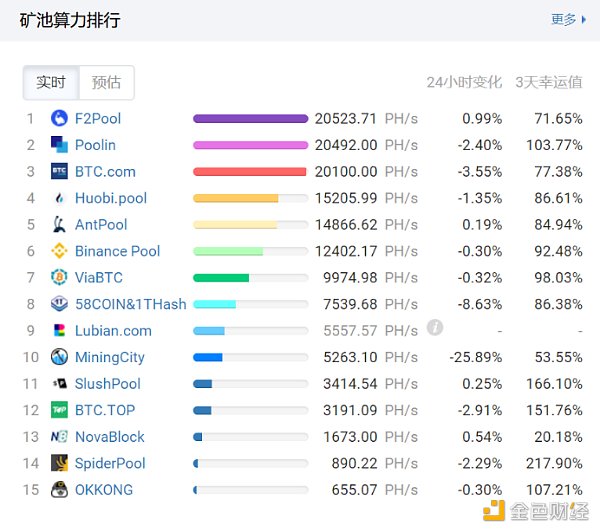Open the Poolin pool link
The width and height of the screenshot is (600, 532).
(95, 145)
